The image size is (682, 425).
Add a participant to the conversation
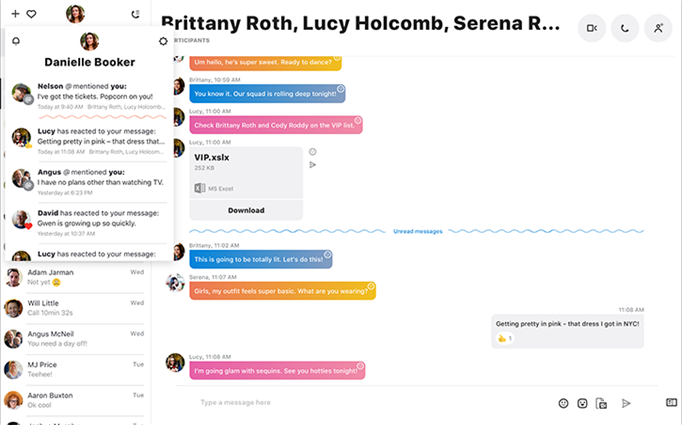[658, 28]
